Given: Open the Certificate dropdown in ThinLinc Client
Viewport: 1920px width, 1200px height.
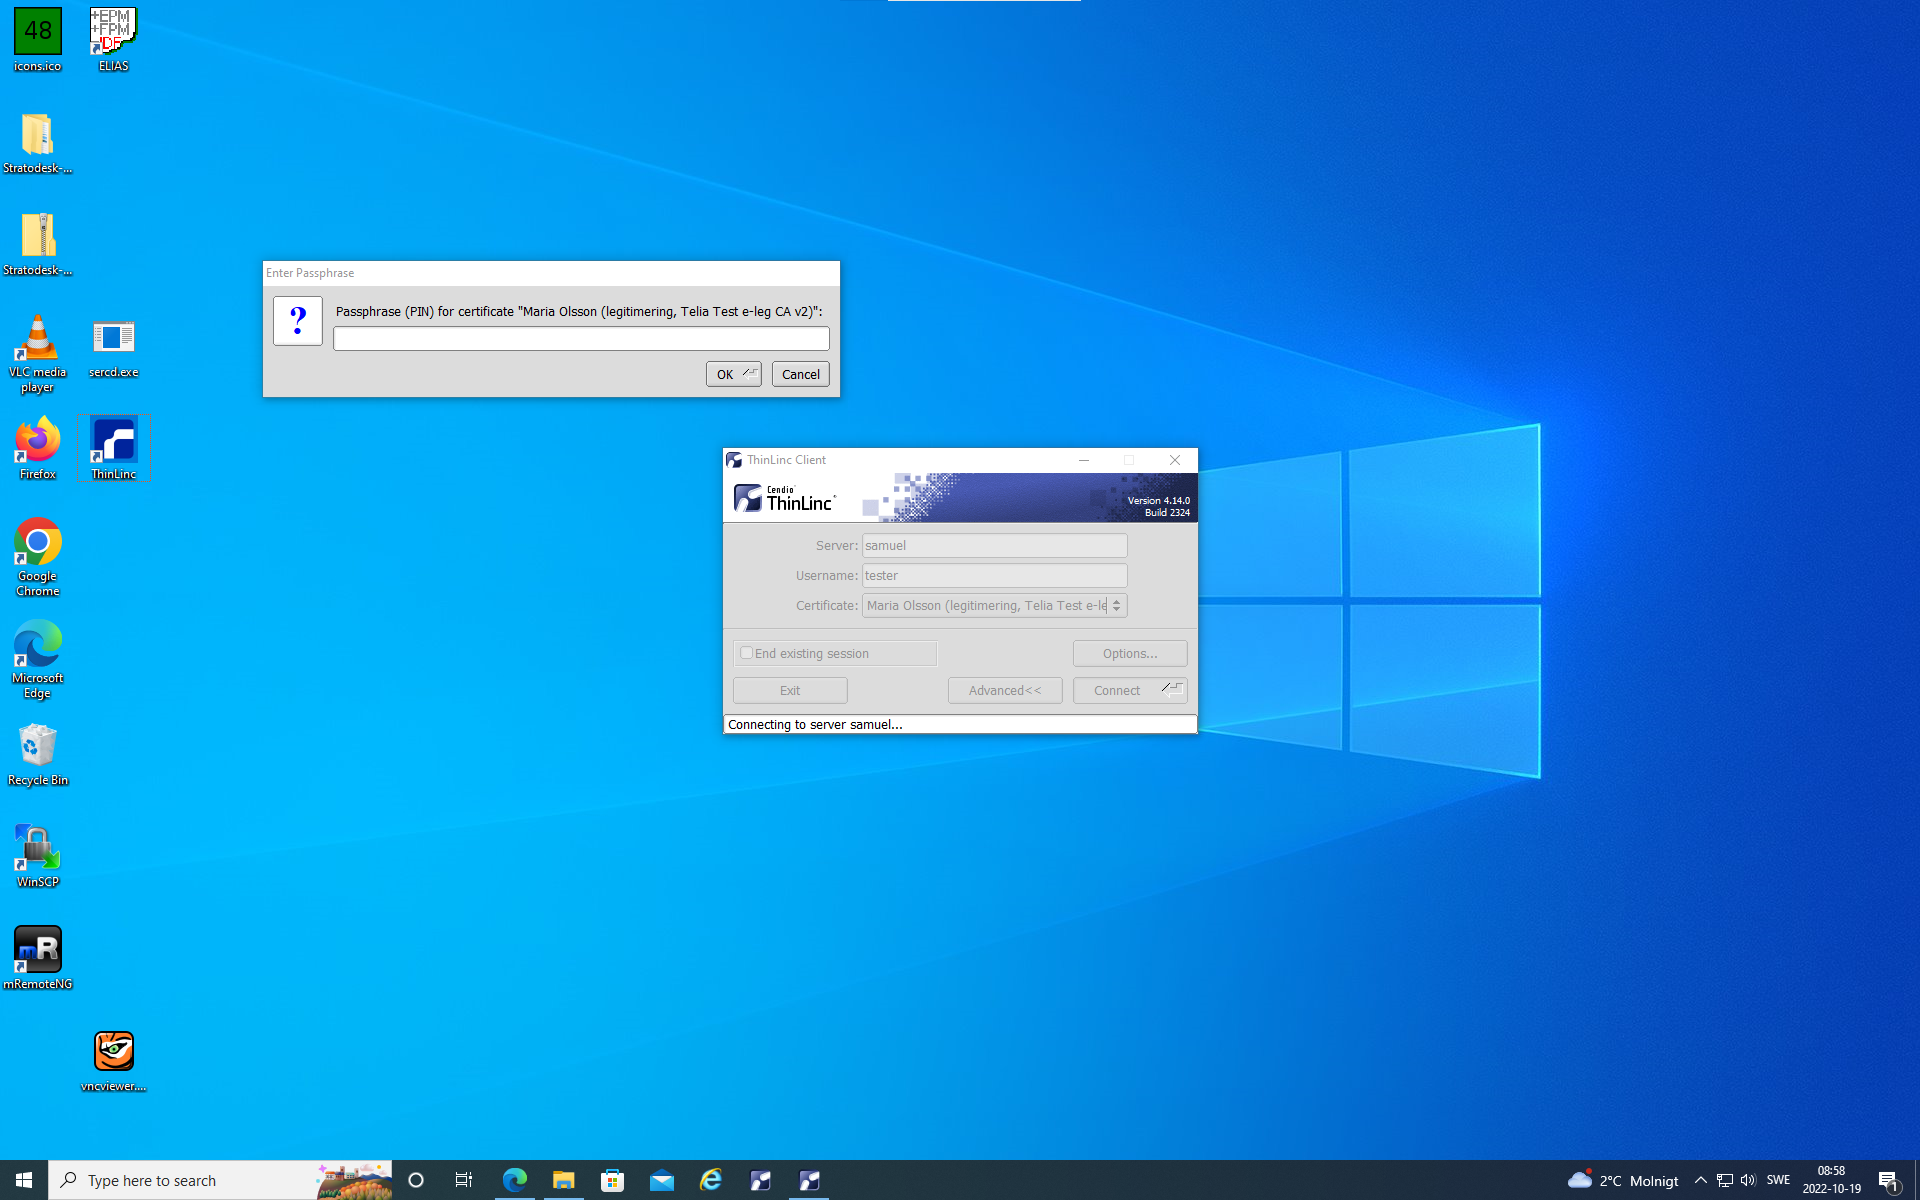Looking at the screenshot, I should (995, 605).
